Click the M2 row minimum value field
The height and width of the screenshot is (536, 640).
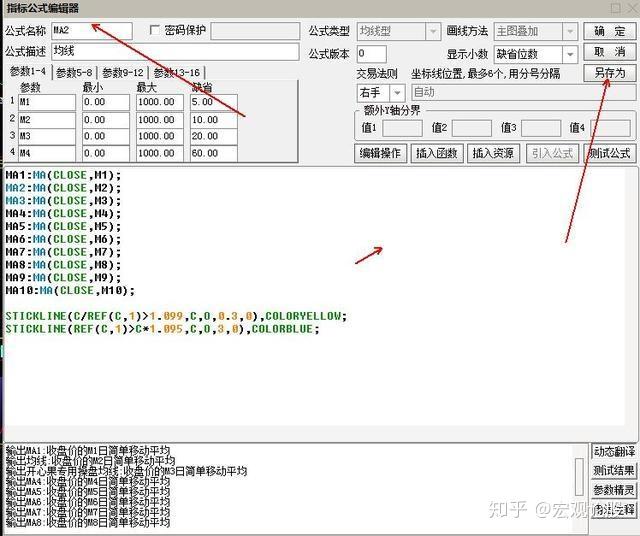106,120
